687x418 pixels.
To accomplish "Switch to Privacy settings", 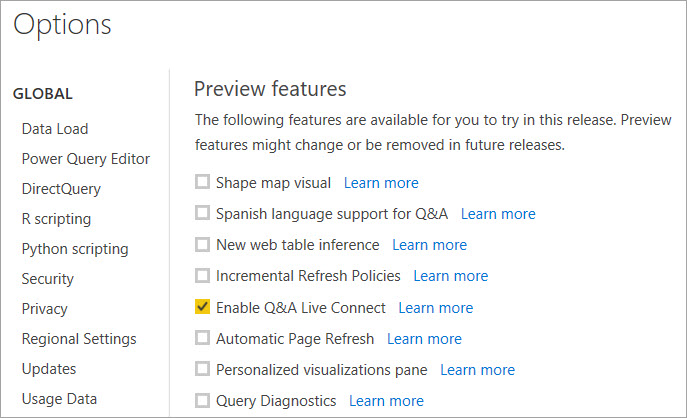I will [45, 309].
